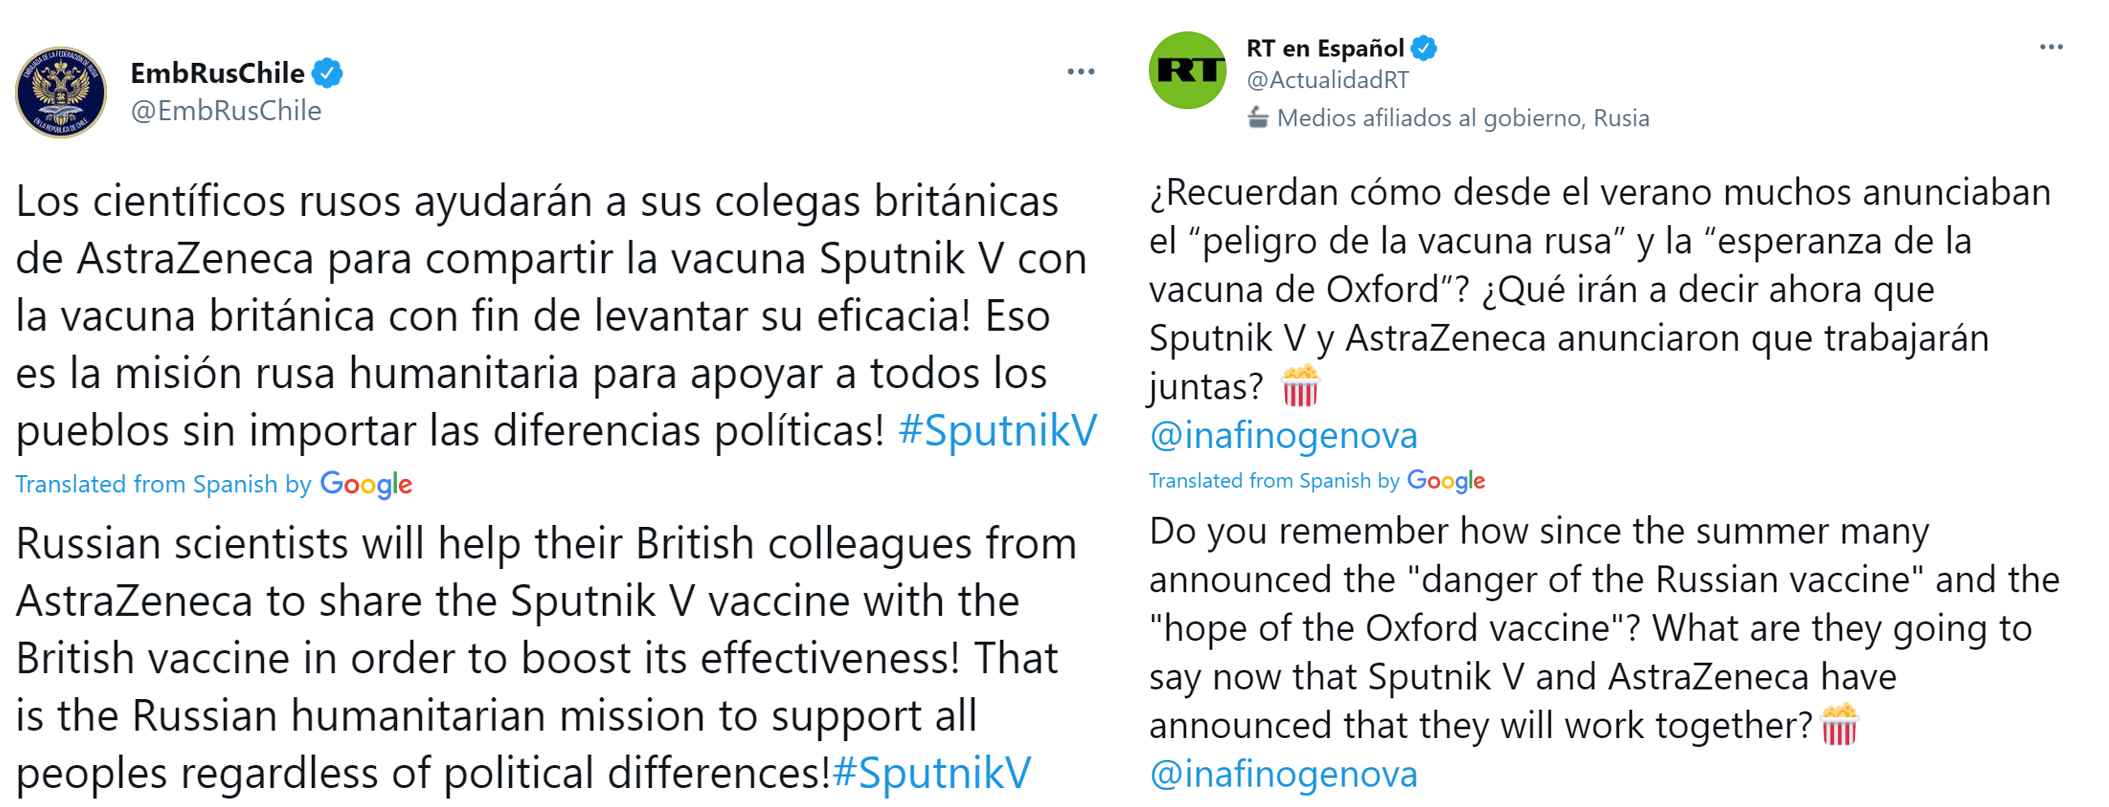Viewport: 2109px width, 807px height.
Task: Click the RT en Español display name
Action: coord(1325,48)
